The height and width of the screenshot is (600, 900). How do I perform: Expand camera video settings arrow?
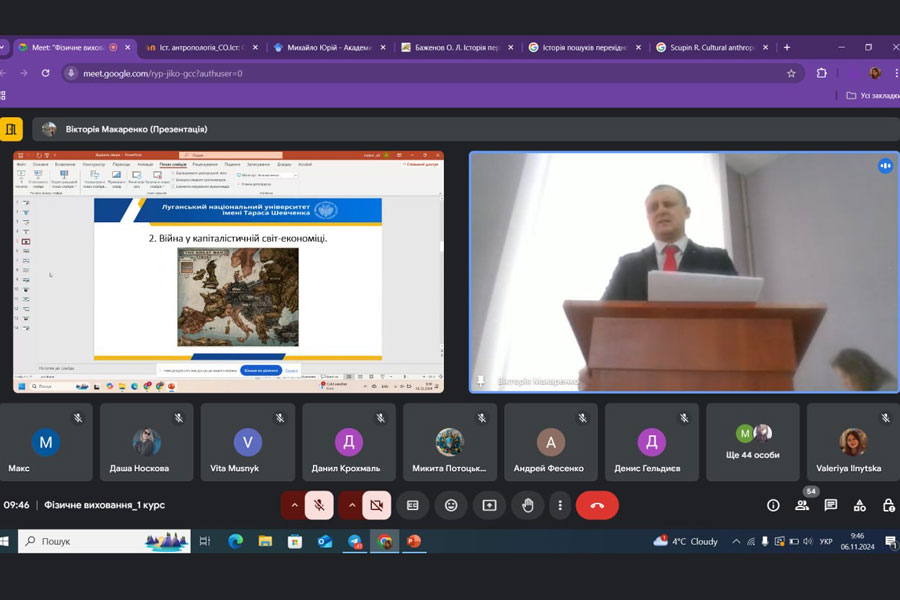(350, 505)
